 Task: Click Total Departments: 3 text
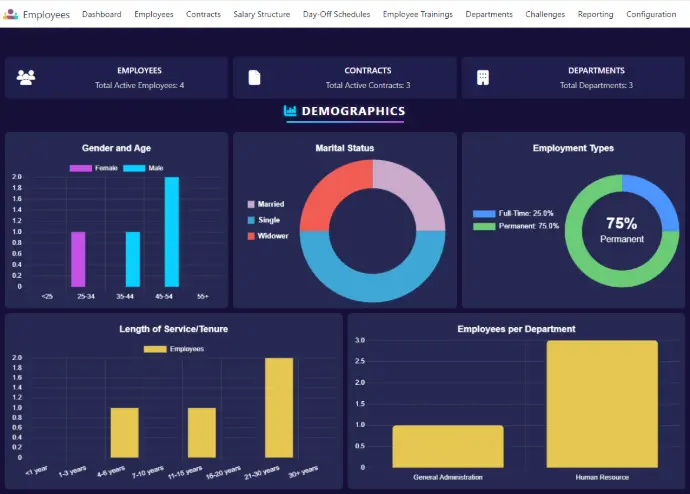click(596, 85)
